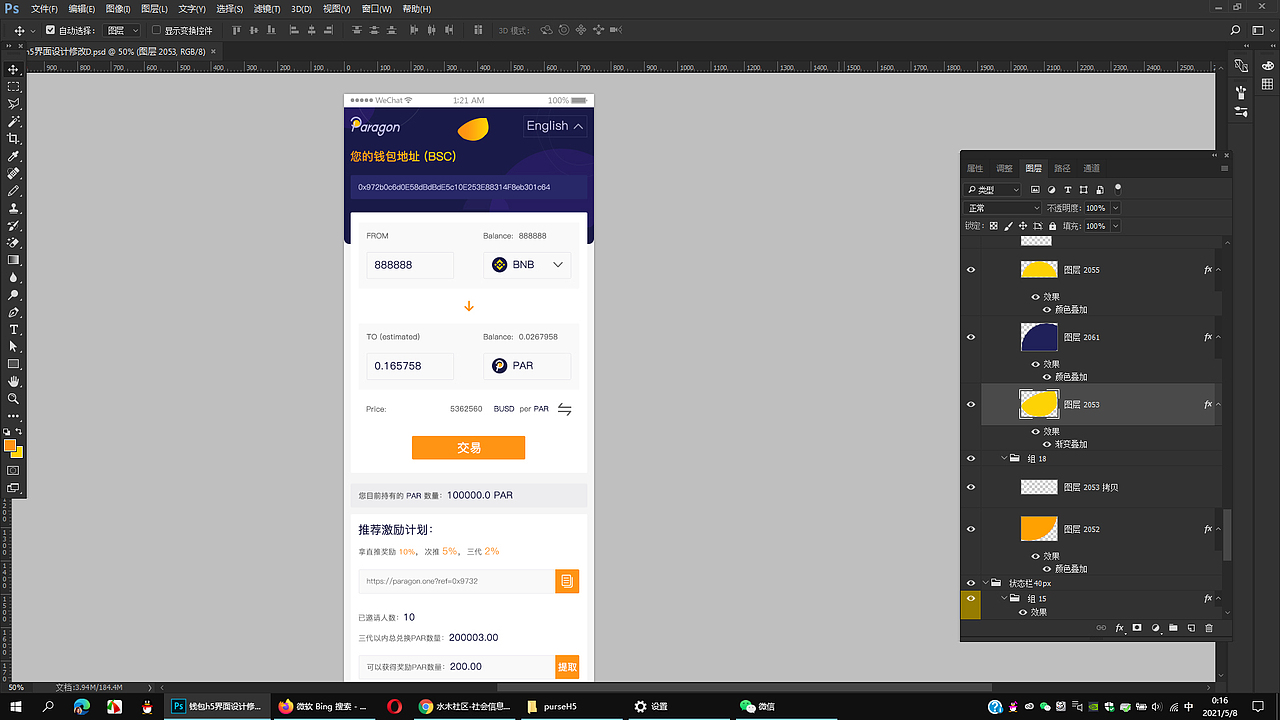Open the auto-select 图层 dropdown in options bar
Viewport: 1280px width, 720px height.
tap(122, 31)
